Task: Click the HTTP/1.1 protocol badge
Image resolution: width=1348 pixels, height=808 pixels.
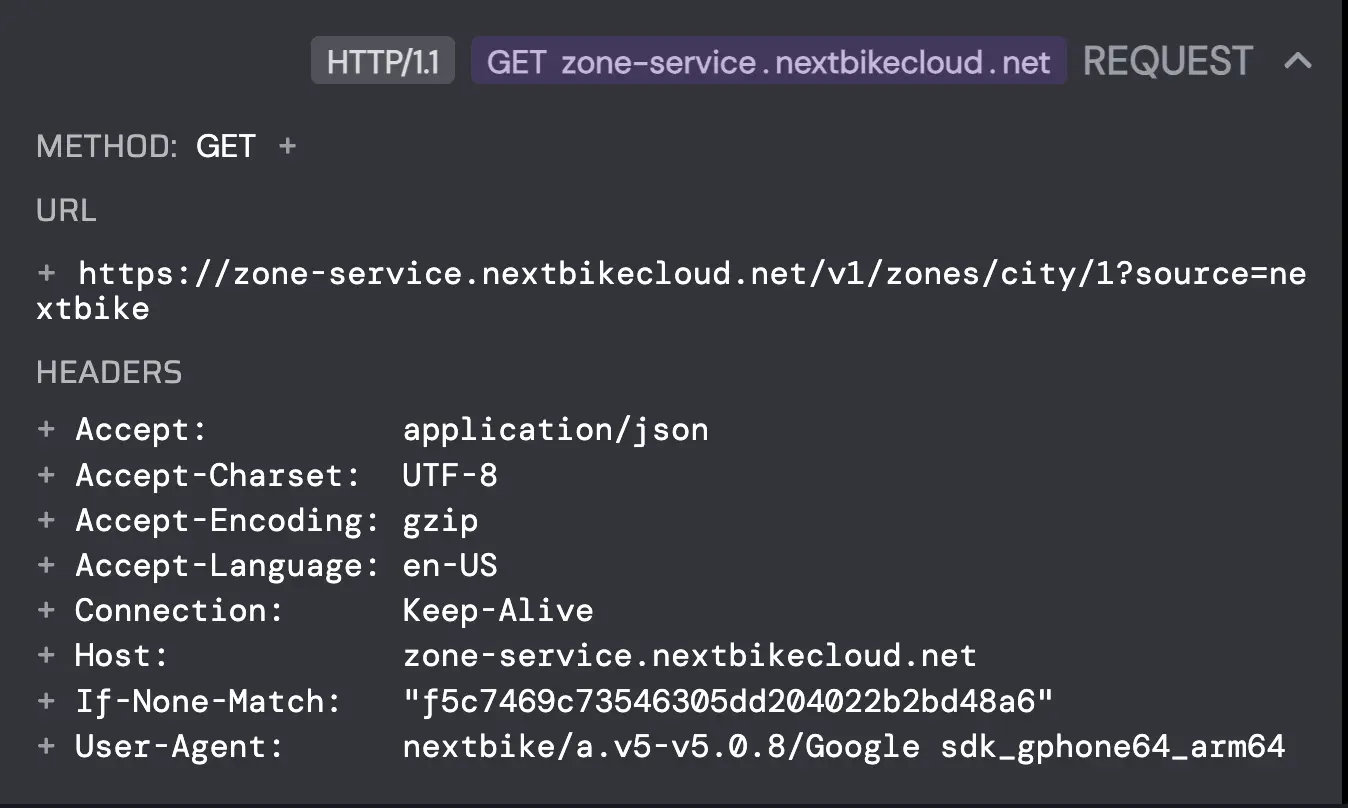Action: [383, 62]
